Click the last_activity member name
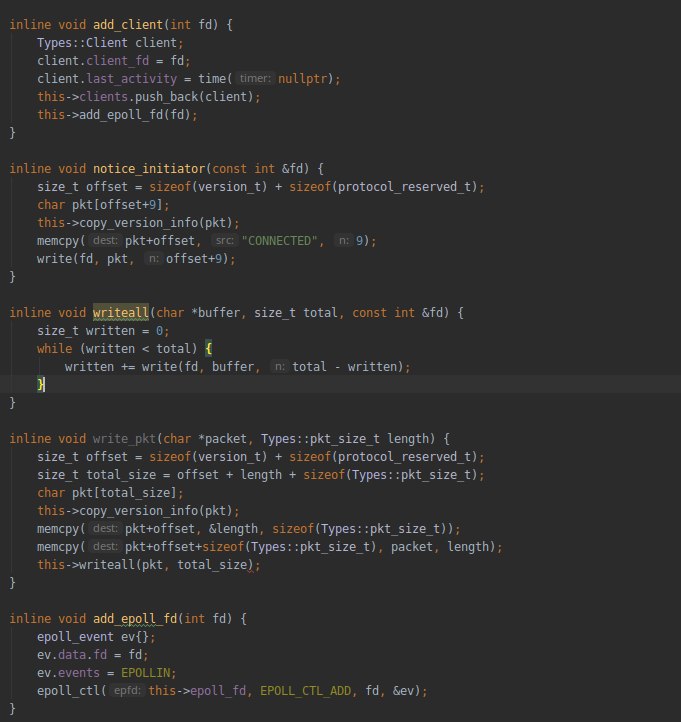The width and height of the screenshot is (681, 722). pos(131,79)
